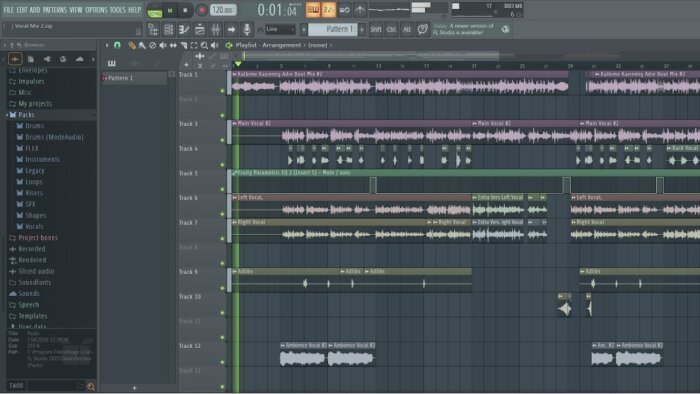The width and height of the screenshot is (700, 394).
Task: Select Pattern 1 in the picker list
Action: (134, 78)
